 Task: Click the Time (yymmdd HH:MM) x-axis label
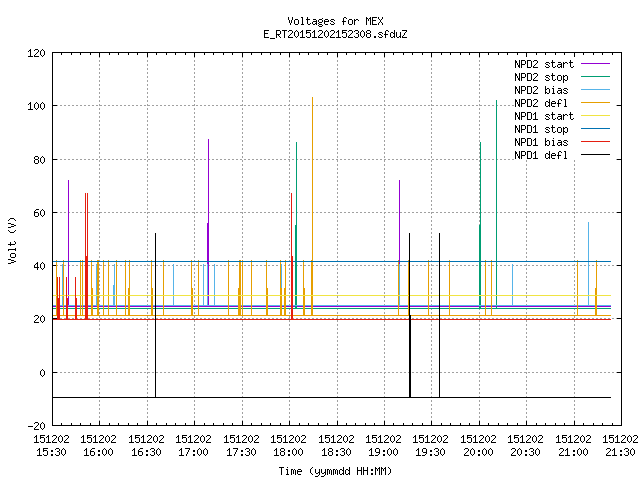click(x=335, y=471)
